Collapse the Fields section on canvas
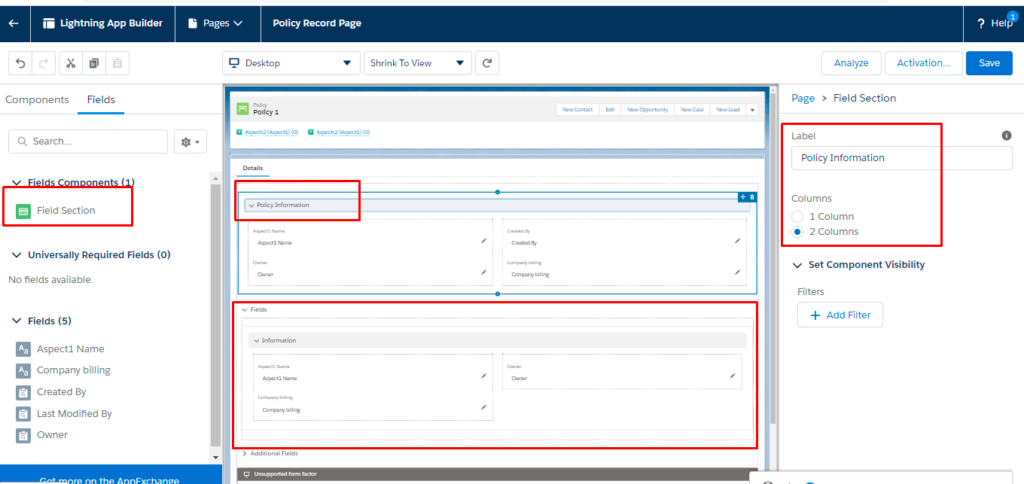The width and height of the screenshot is (1024, 484). [x=245, y=310]
